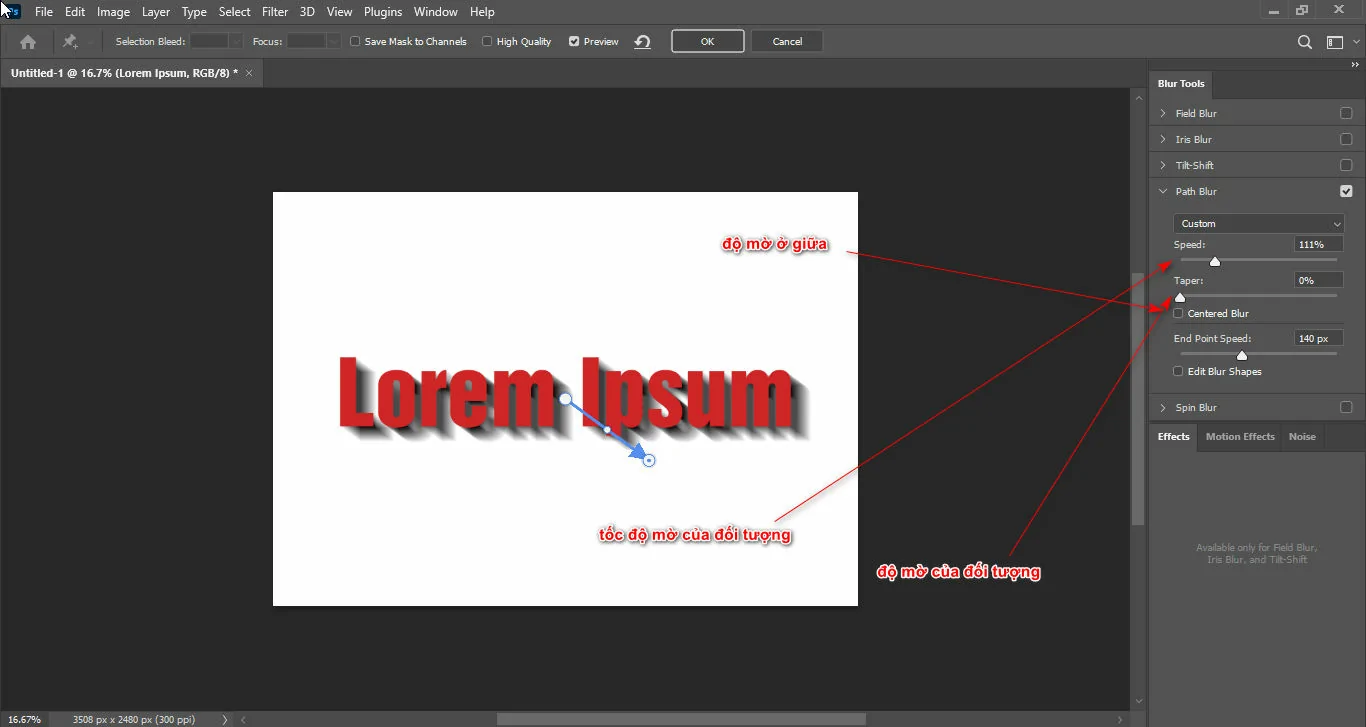The width and height of the screenshot is (1366, 727).
Task: Click the workspace arrangement icon near Search
Action: 1334,42
